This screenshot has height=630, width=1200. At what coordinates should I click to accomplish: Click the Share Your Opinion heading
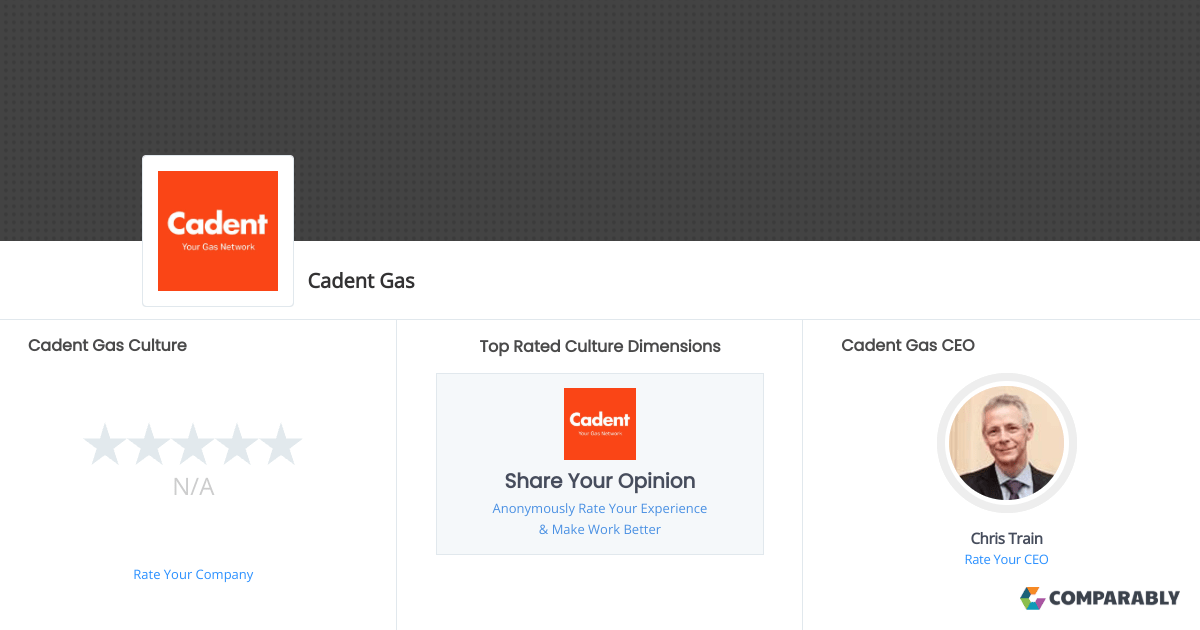[600, 481]
